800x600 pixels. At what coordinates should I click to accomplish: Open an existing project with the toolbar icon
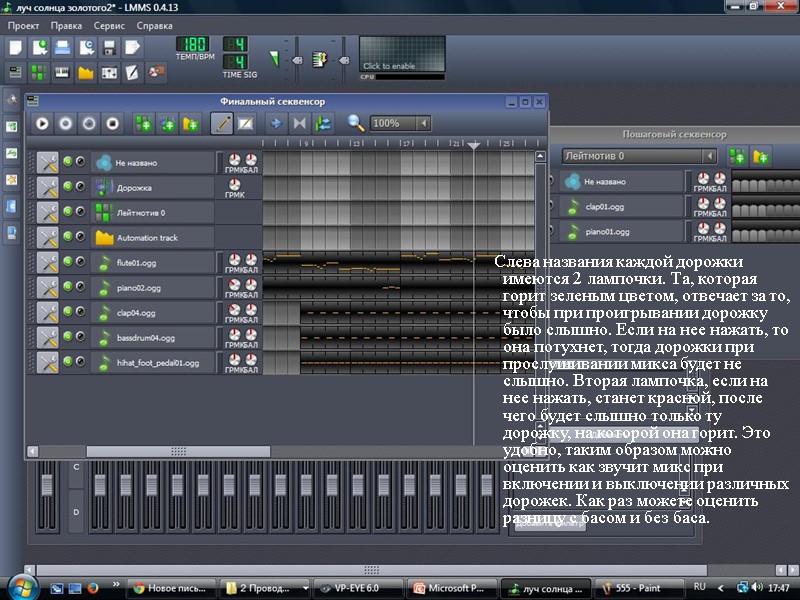[62, 47]
